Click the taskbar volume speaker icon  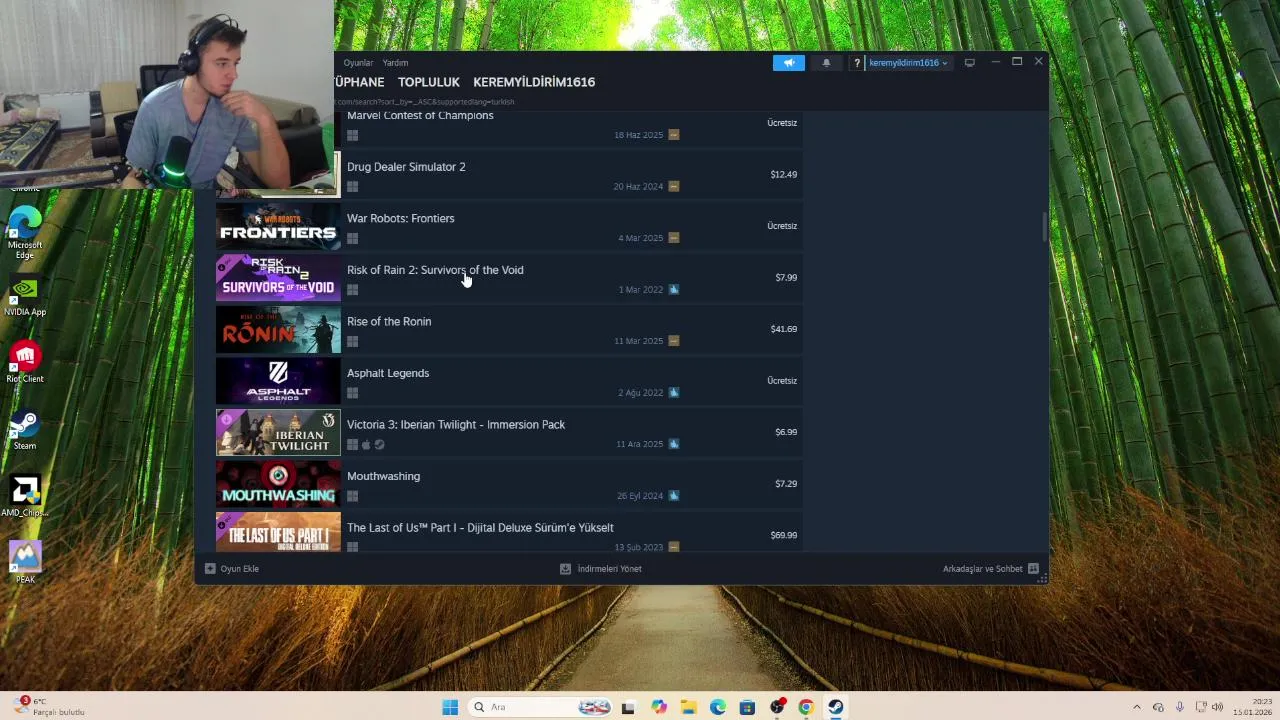tap(1217, 707)
